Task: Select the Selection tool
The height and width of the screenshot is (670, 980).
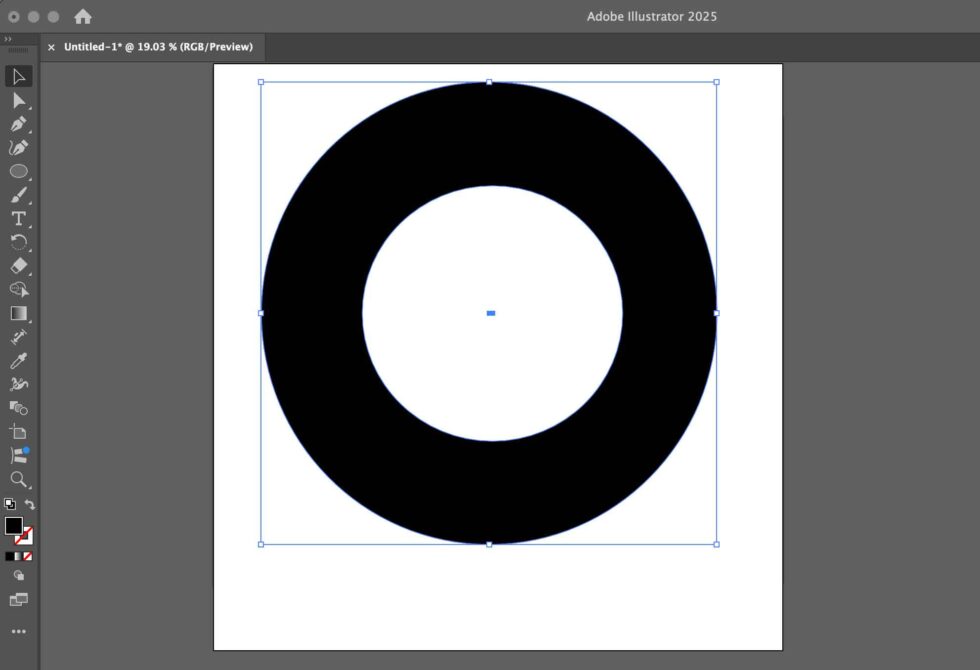Action: pyautogui.click(x=18, y=76)
